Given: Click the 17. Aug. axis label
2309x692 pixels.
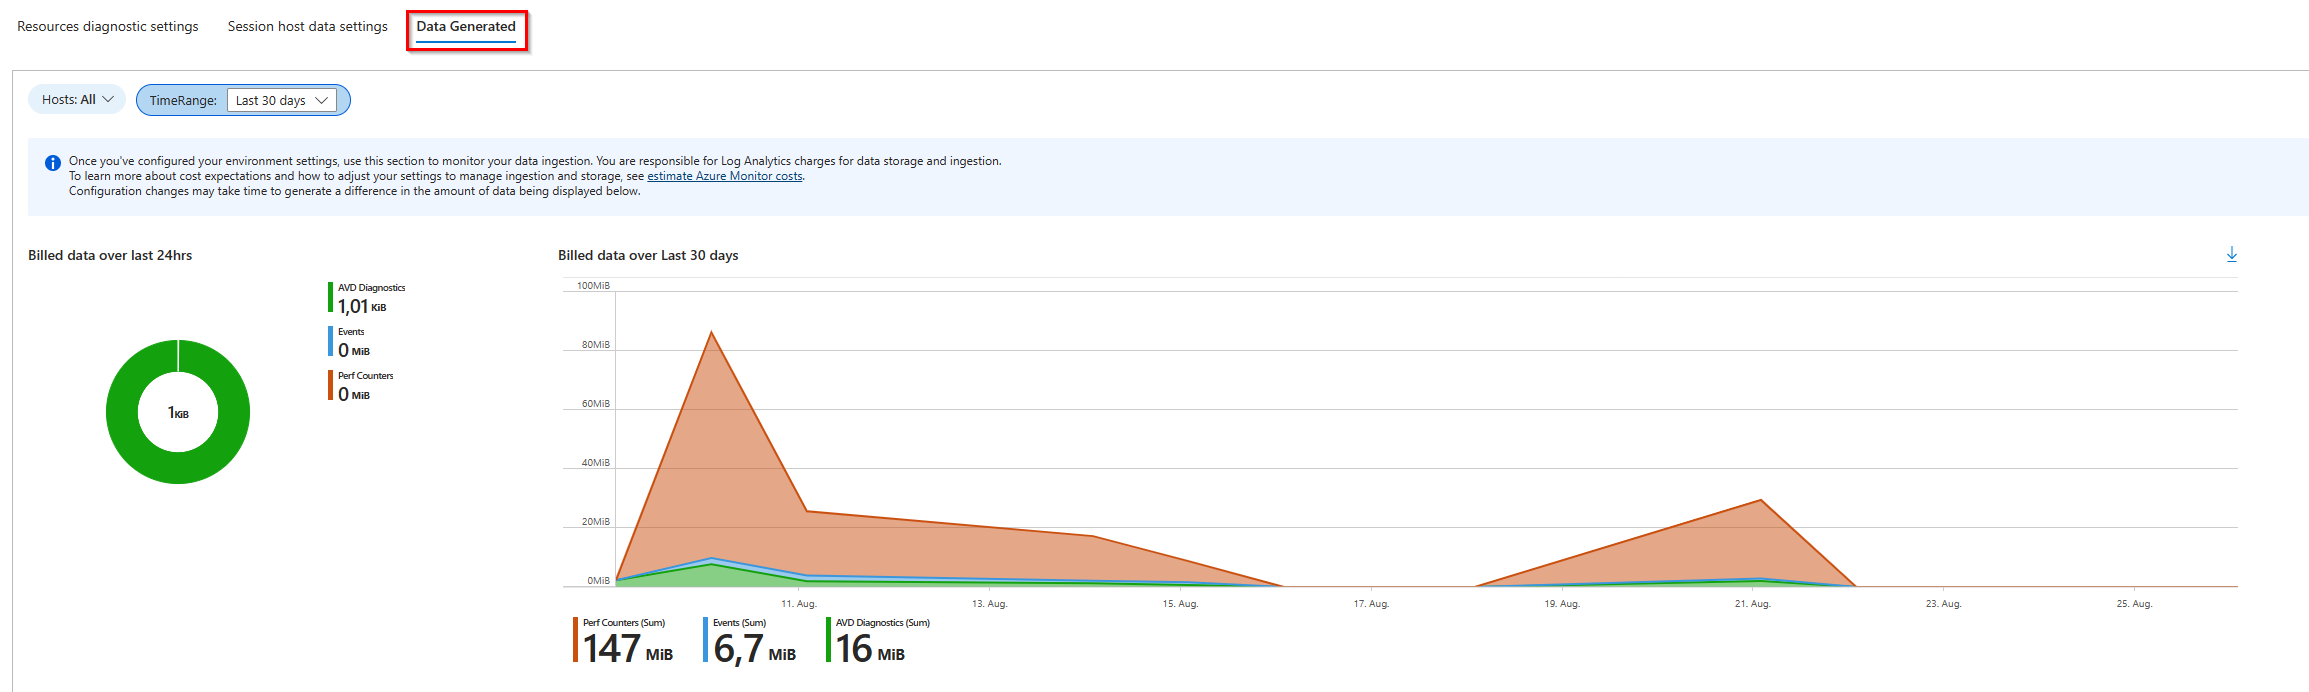Looking at the screenshot, I should click(1372, 604).
